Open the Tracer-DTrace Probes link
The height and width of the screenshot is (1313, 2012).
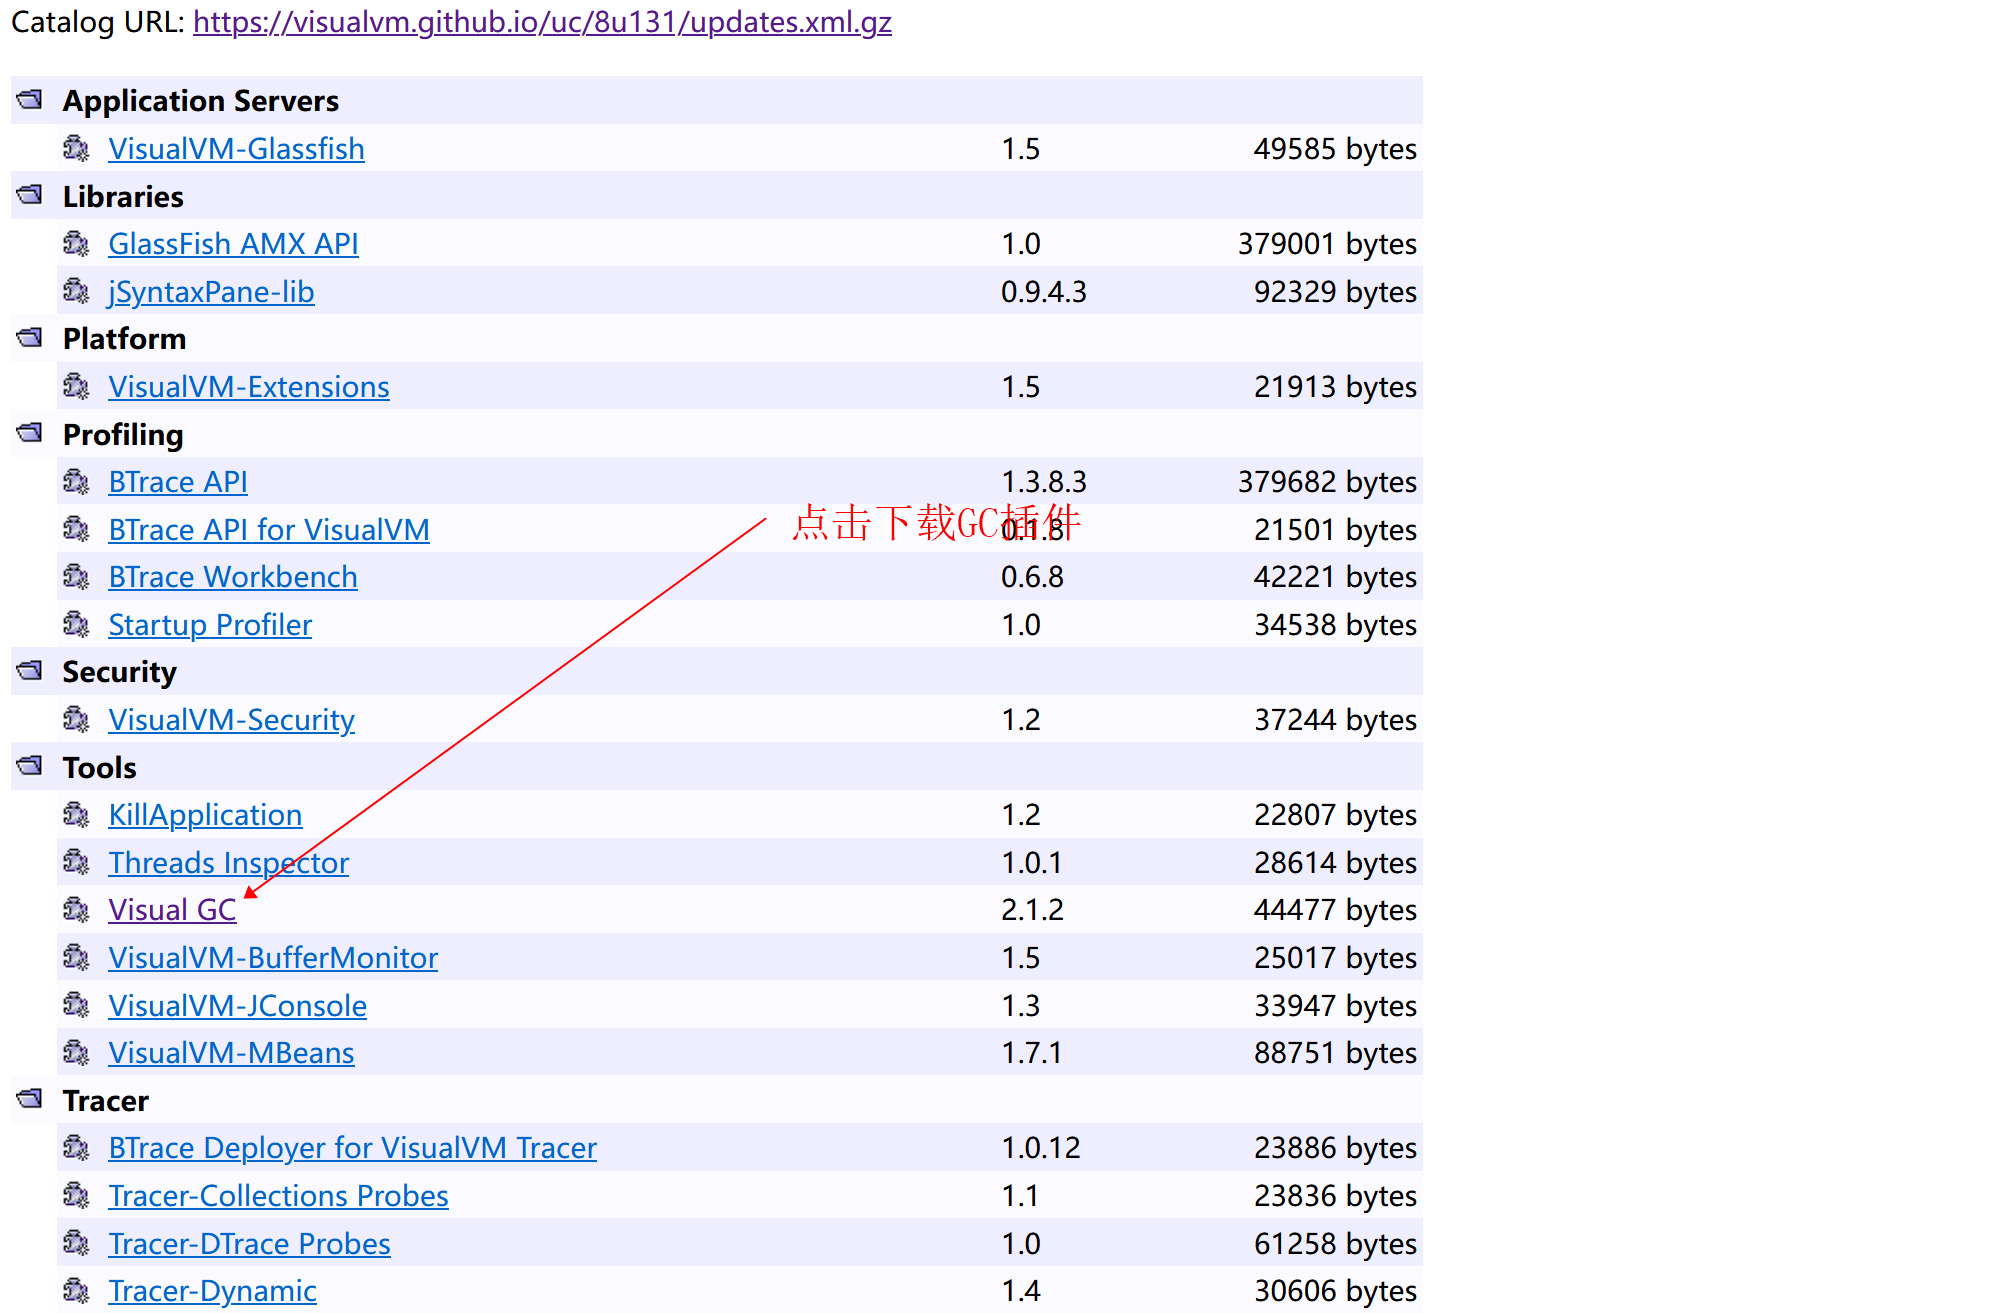point(249,1244)
